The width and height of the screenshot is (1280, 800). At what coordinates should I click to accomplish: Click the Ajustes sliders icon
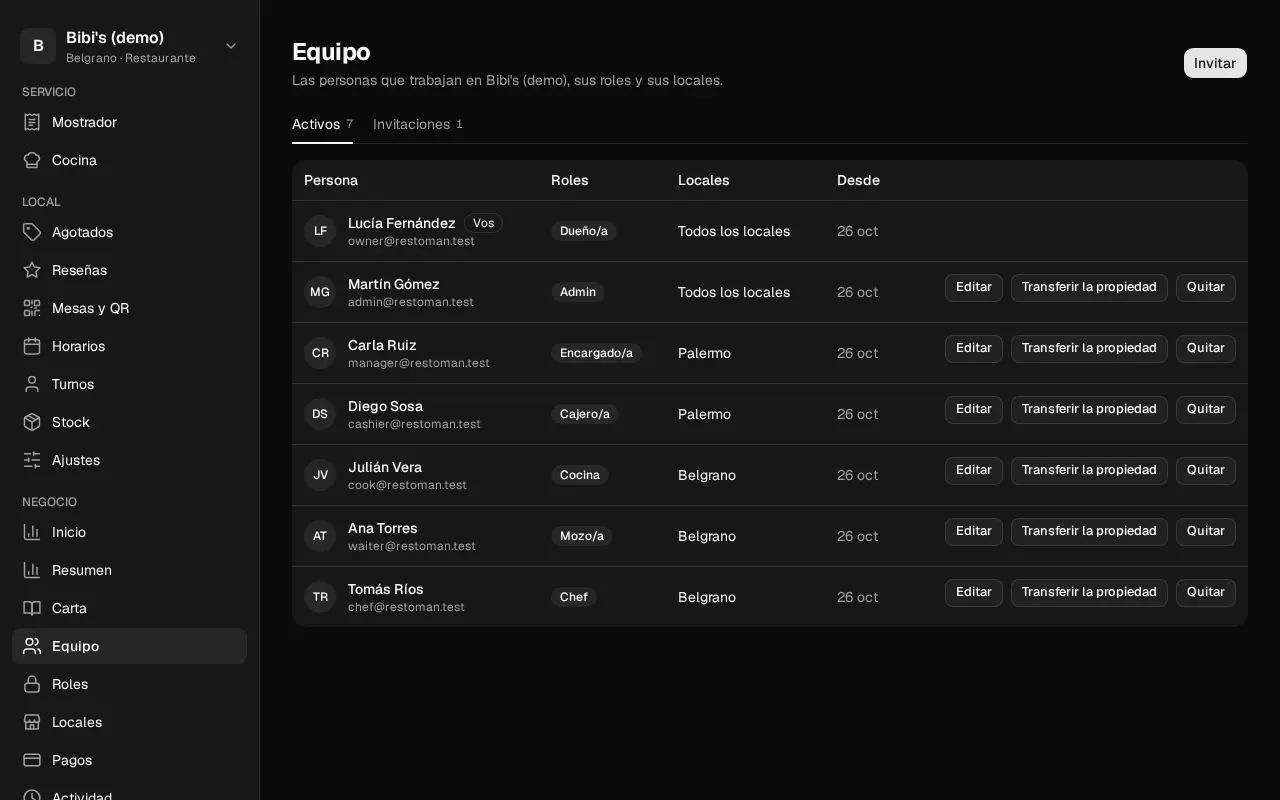32,460
